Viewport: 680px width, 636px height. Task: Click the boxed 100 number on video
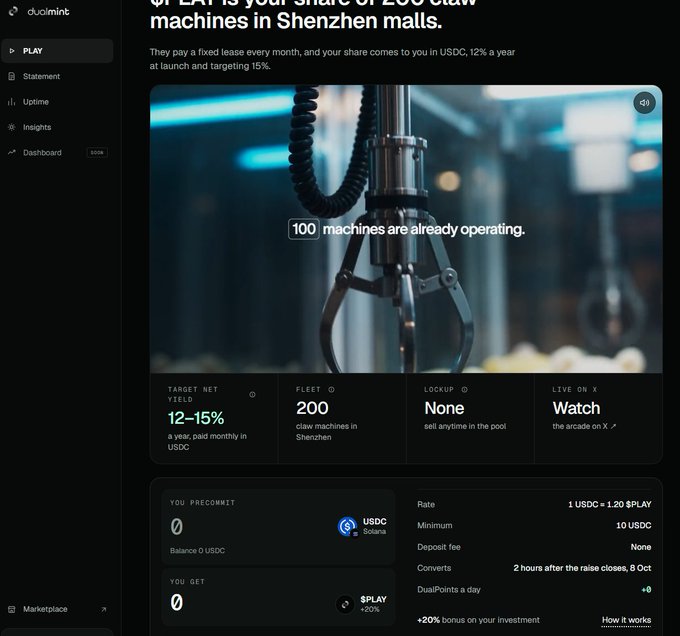[304, 229]
